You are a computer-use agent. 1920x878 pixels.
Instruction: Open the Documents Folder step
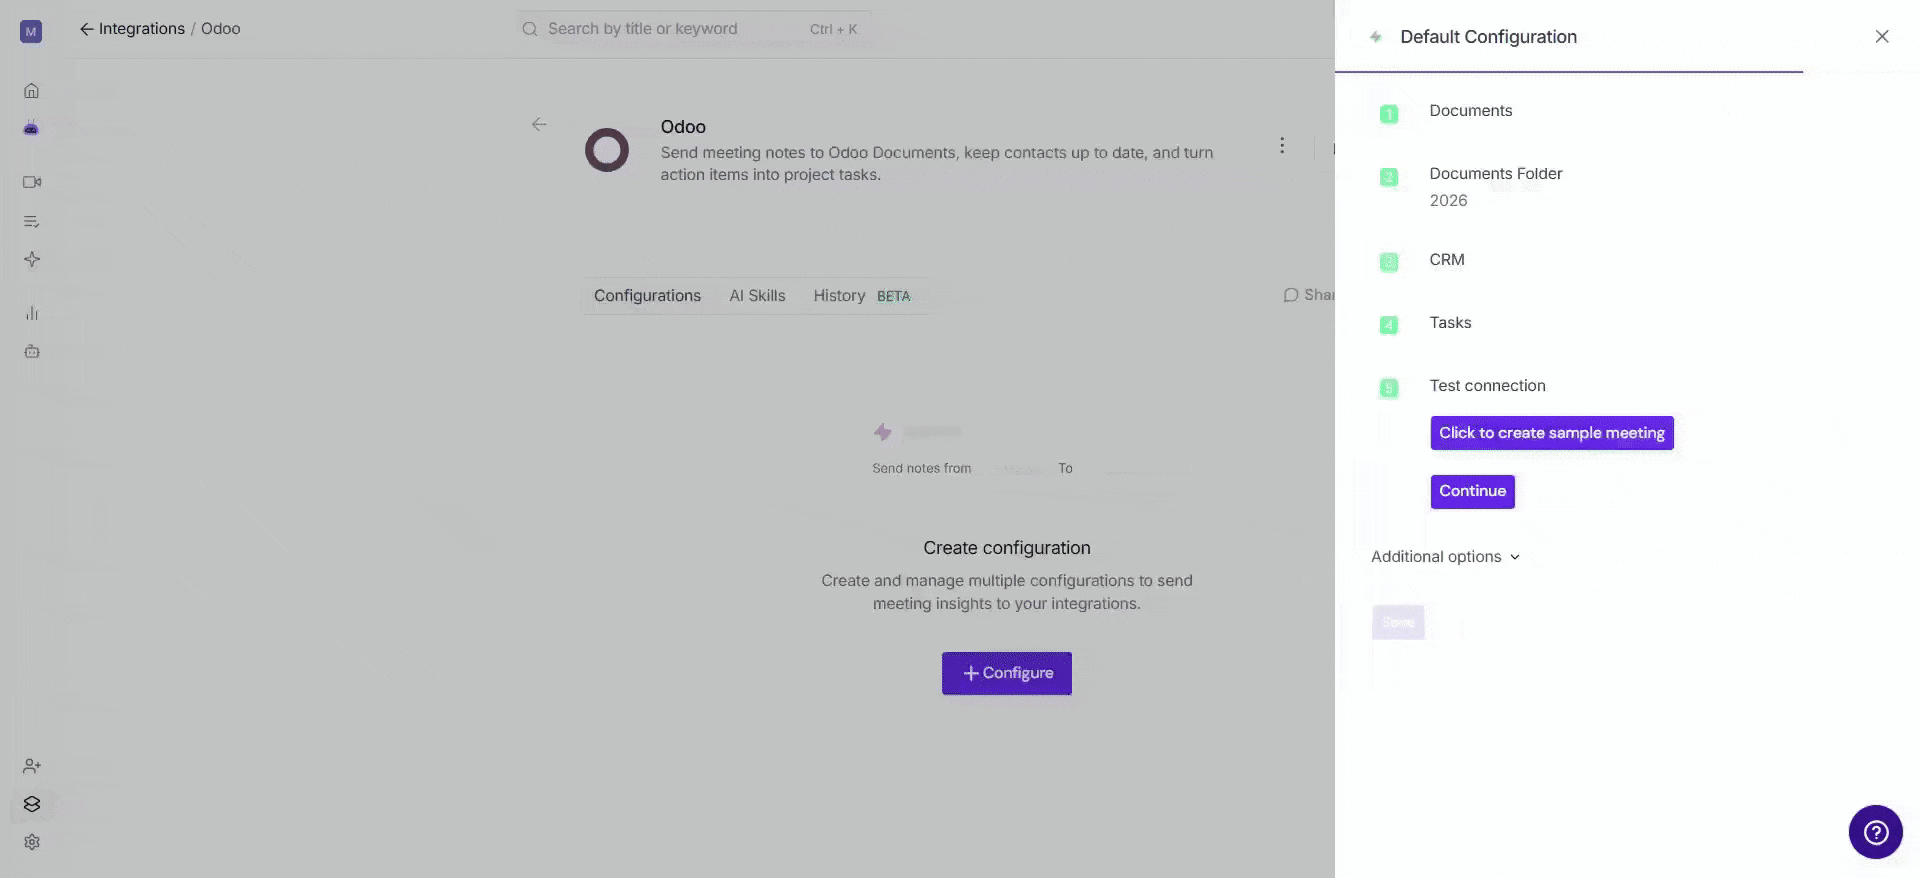tap(1495, 174)
